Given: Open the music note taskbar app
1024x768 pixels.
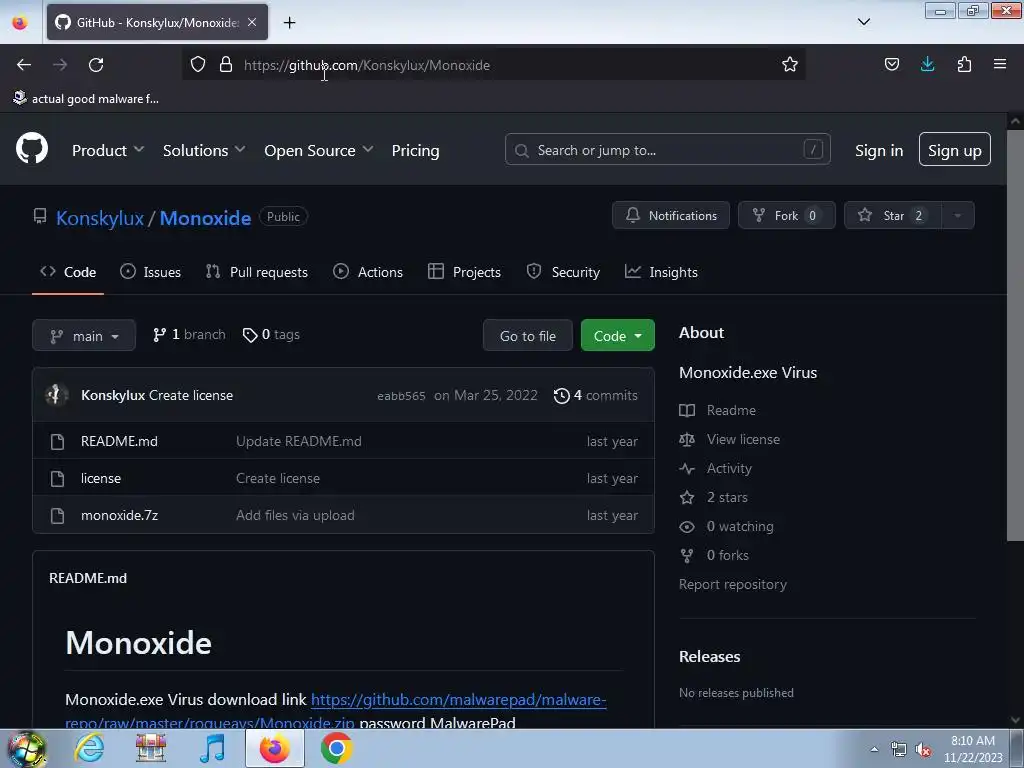Looking at the screenshot, I should coord(212,748).
